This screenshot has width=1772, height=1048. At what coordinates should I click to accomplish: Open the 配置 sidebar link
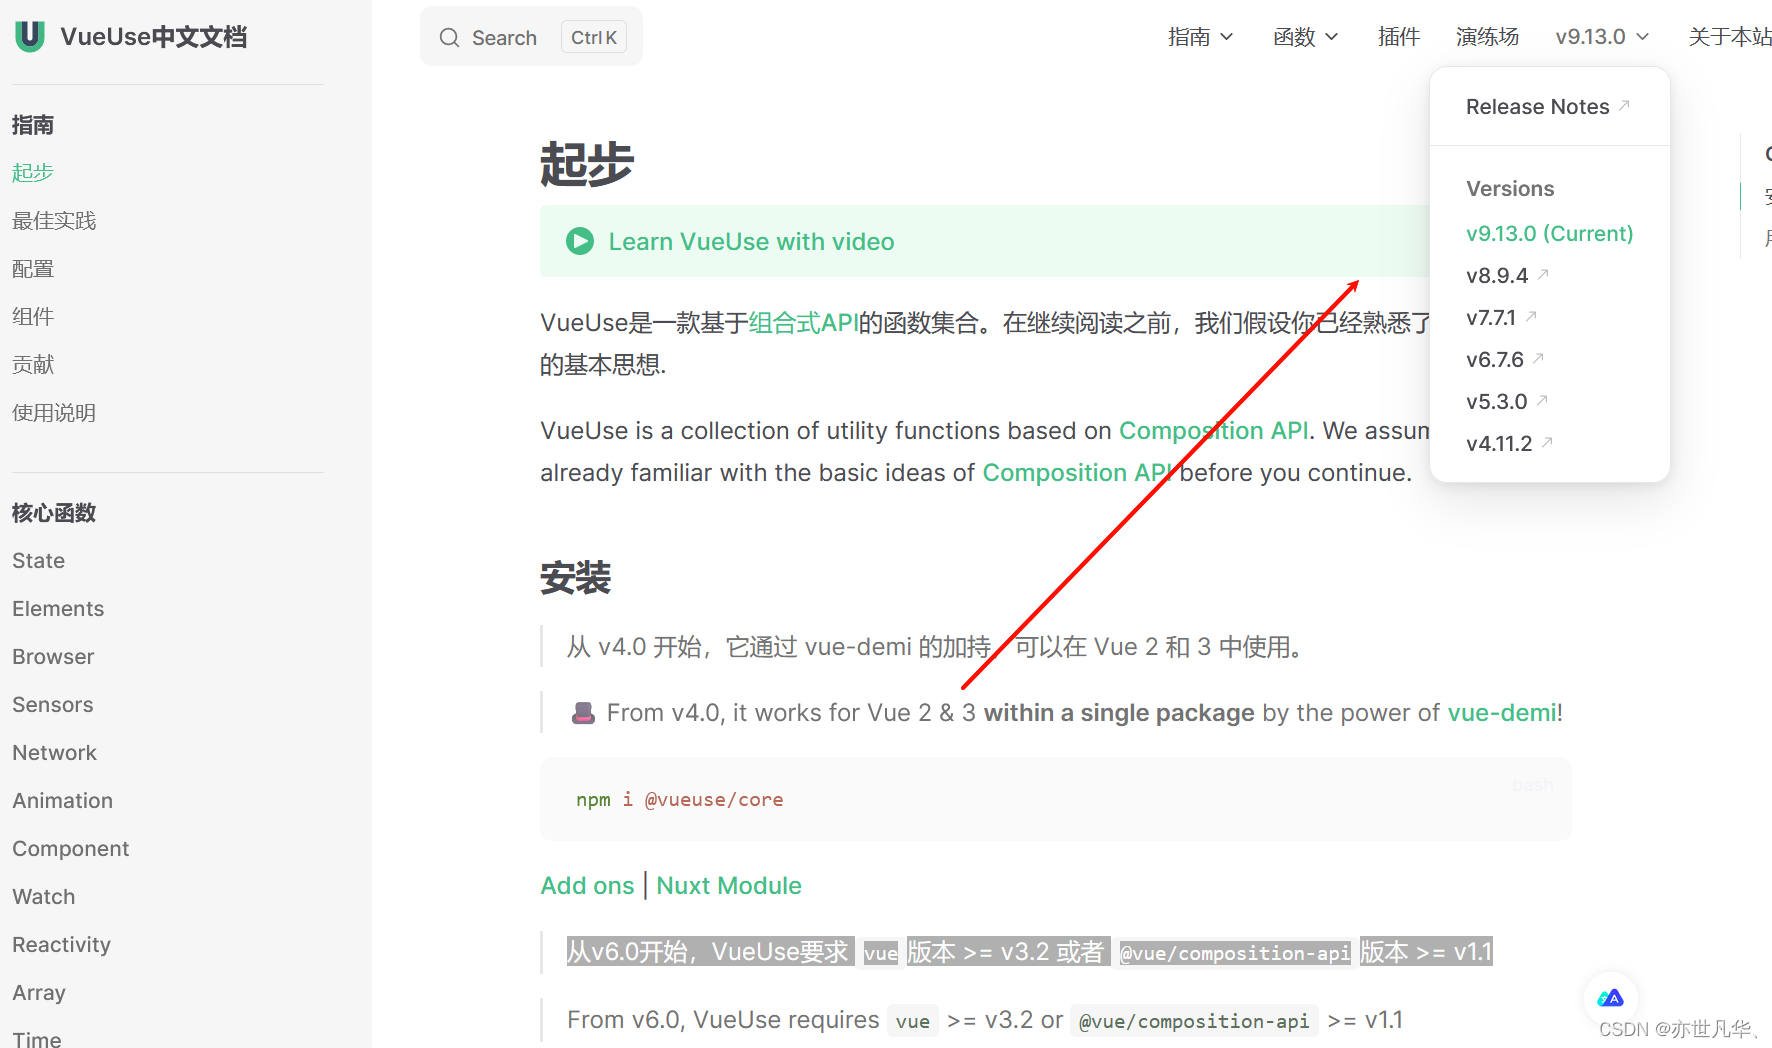click(x=33, y=268)
